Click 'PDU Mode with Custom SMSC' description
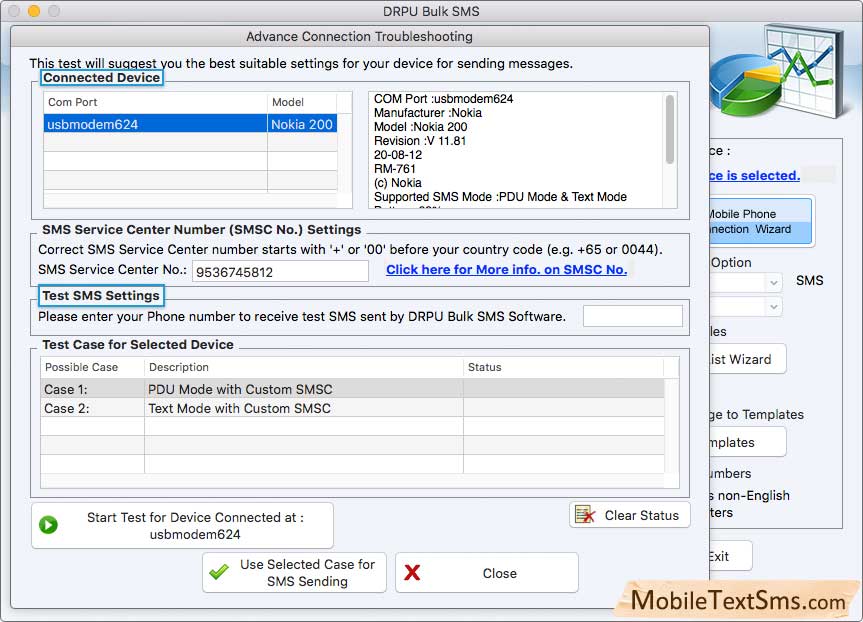 (240, 389)
